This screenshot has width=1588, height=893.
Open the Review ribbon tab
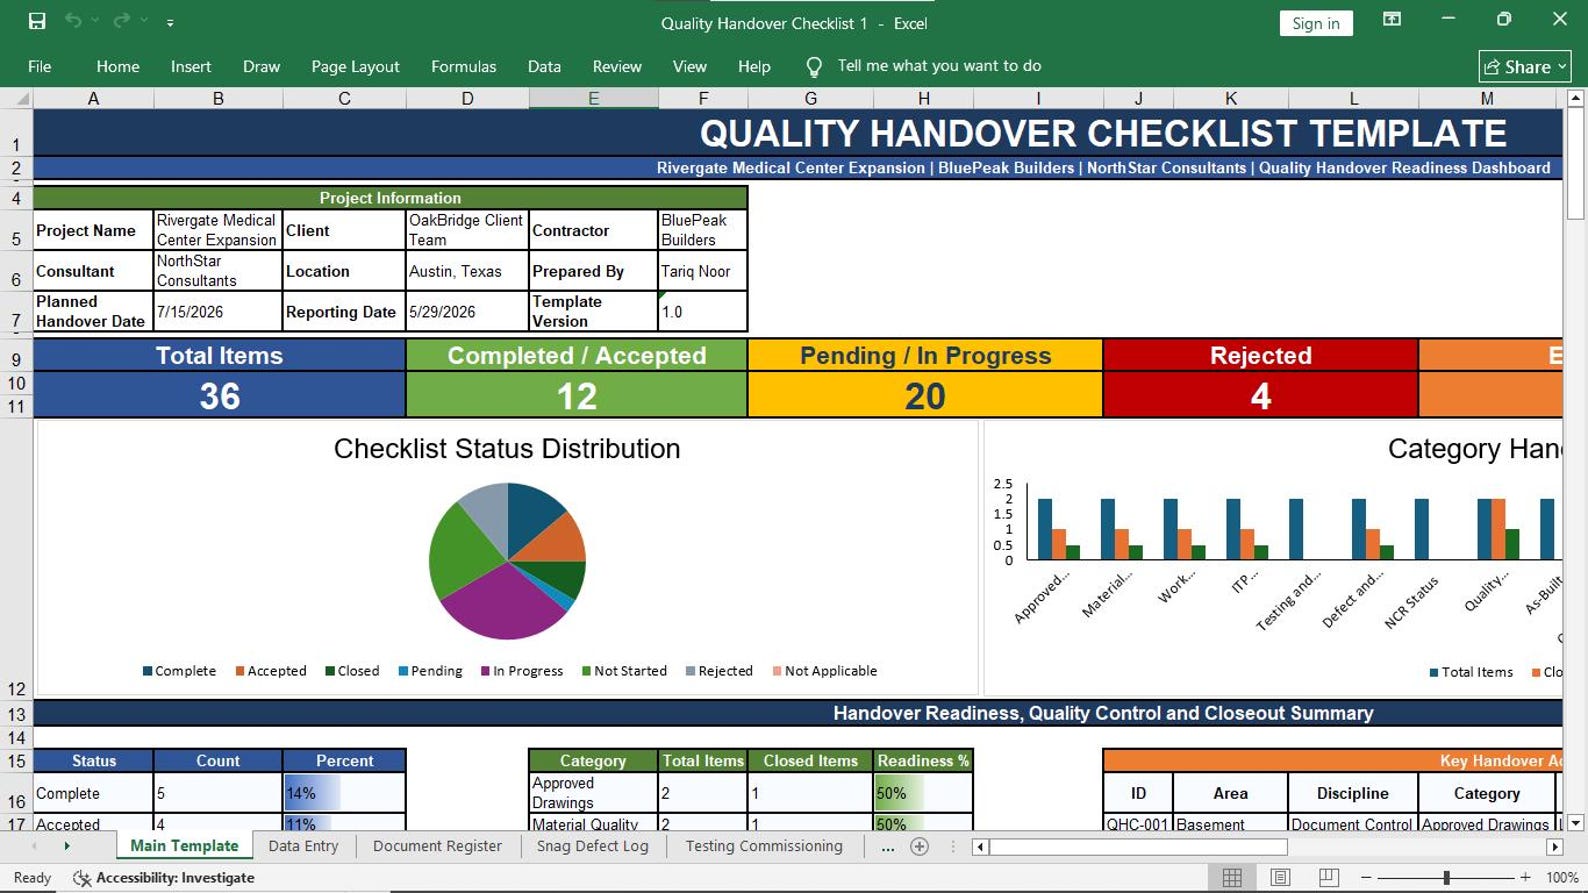tap(617, 67)
